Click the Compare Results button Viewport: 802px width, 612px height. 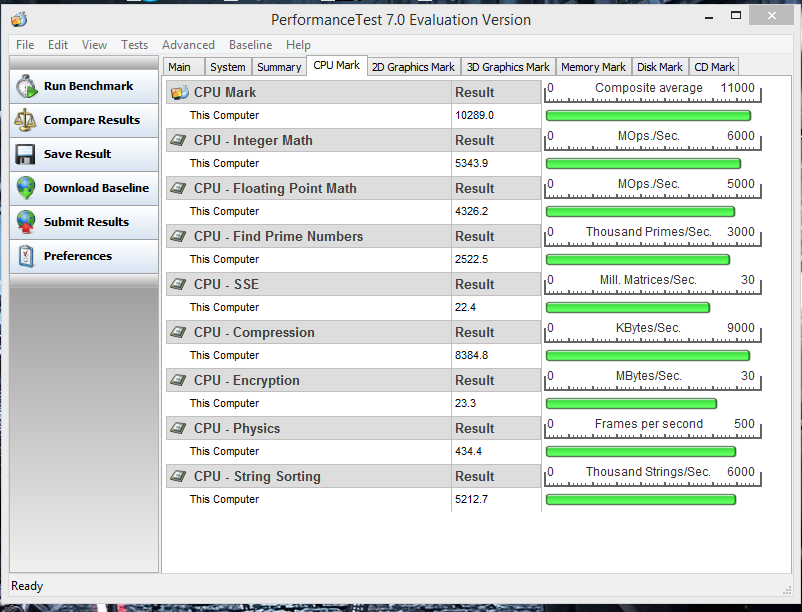tap(84, 120)
